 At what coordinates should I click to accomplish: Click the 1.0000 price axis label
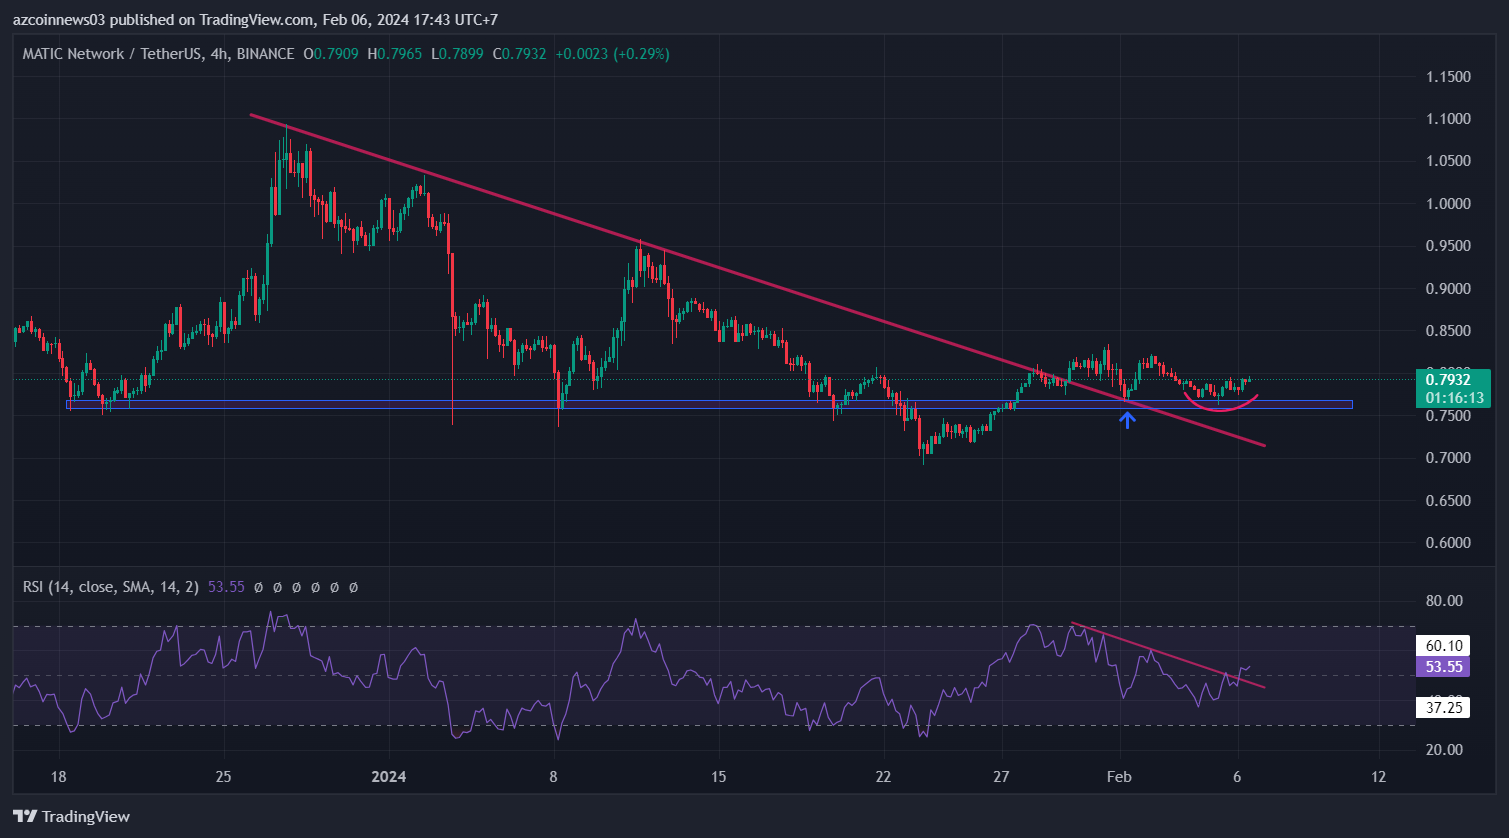pyautogui.click(x=1446, y=204)
